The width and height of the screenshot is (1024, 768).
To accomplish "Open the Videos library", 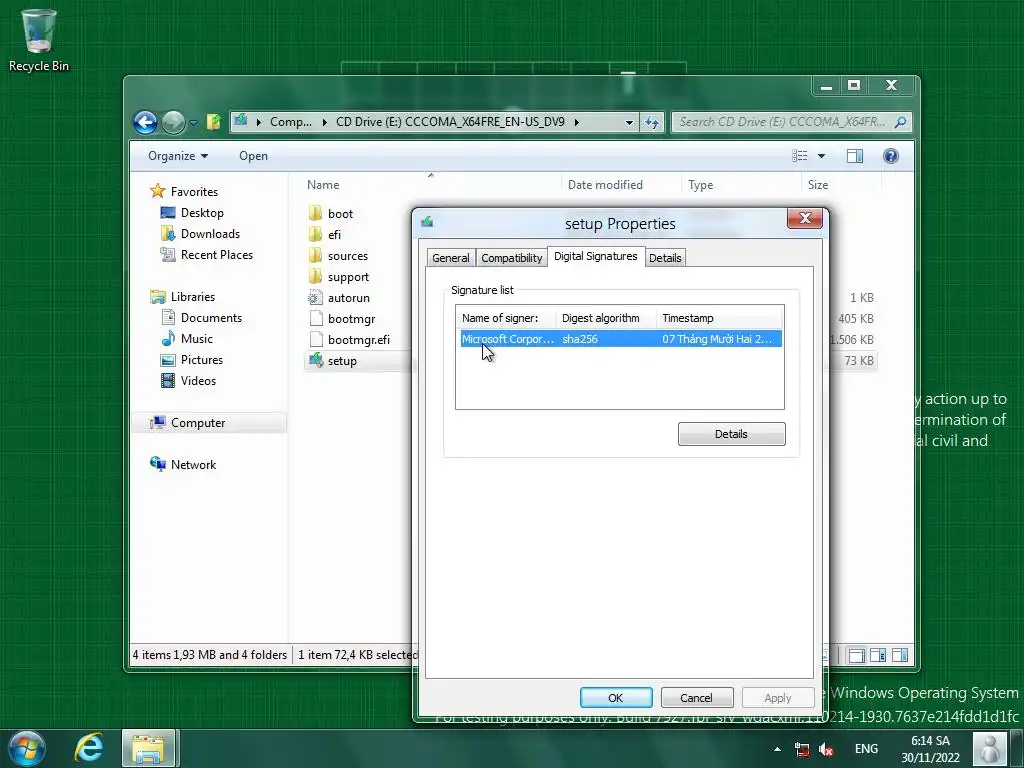I will [x=189, y=381].
